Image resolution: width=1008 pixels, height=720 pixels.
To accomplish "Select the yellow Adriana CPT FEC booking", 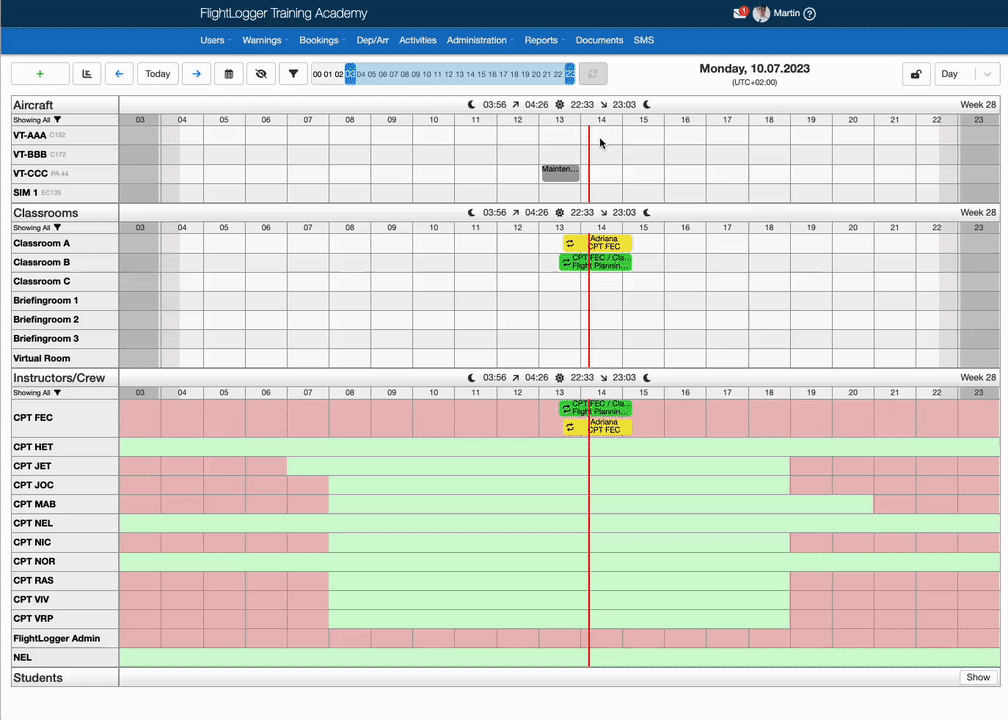I will [600, 243].
